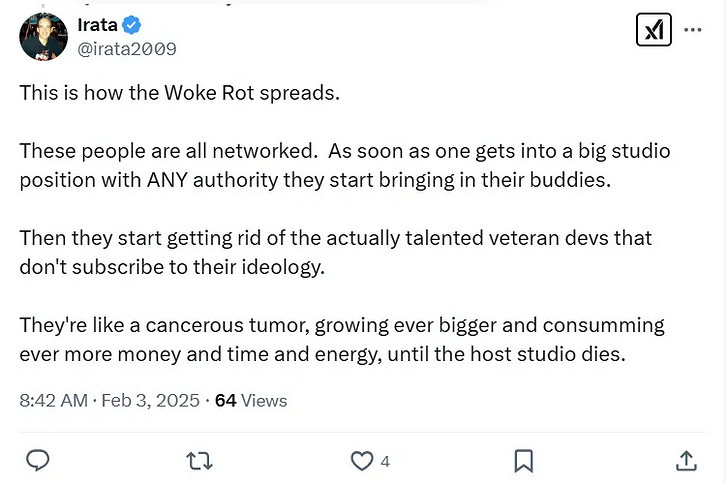Click the reply speech bubble icon
728x484 pixels.
pyautogui.click(x=38, y=460)
